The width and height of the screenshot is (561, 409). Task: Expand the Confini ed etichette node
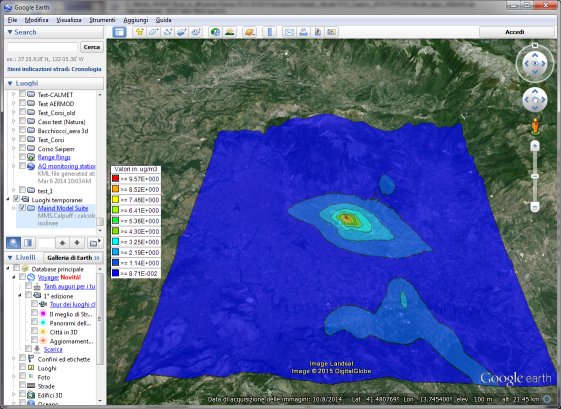(14, 359)
